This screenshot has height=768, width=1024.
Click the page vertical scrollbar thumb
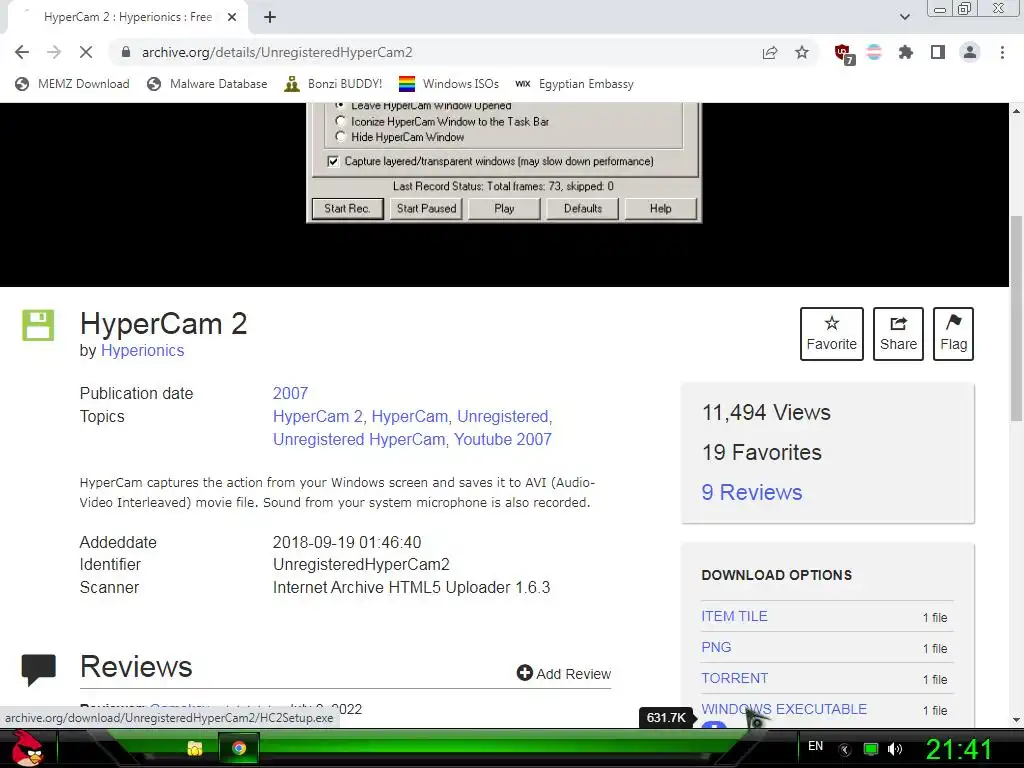pyautogui.click(x=1016, y=319)
